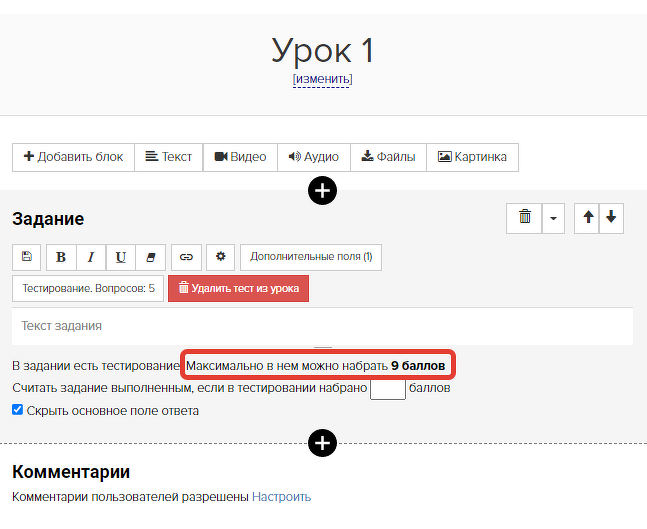Uncheck Скрыть основное поле ответа checkbox
The width and height of the screenshot is (647, 529).
coord(17,410)
